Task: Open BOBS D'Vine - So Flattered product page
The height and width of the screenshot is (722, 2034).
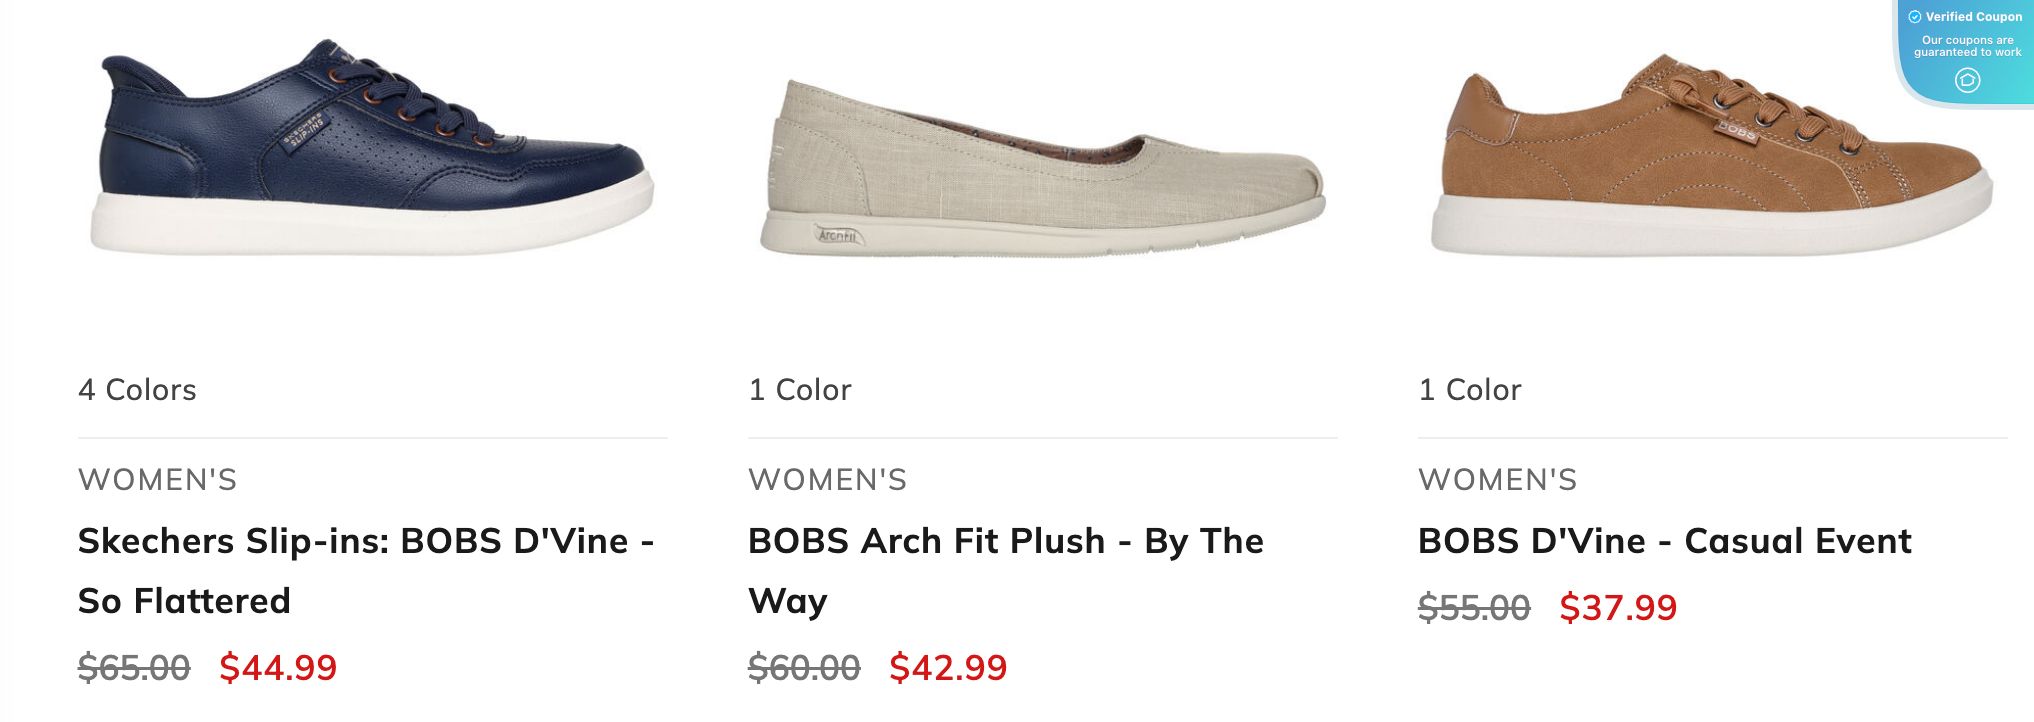Action: click(366, 570)
